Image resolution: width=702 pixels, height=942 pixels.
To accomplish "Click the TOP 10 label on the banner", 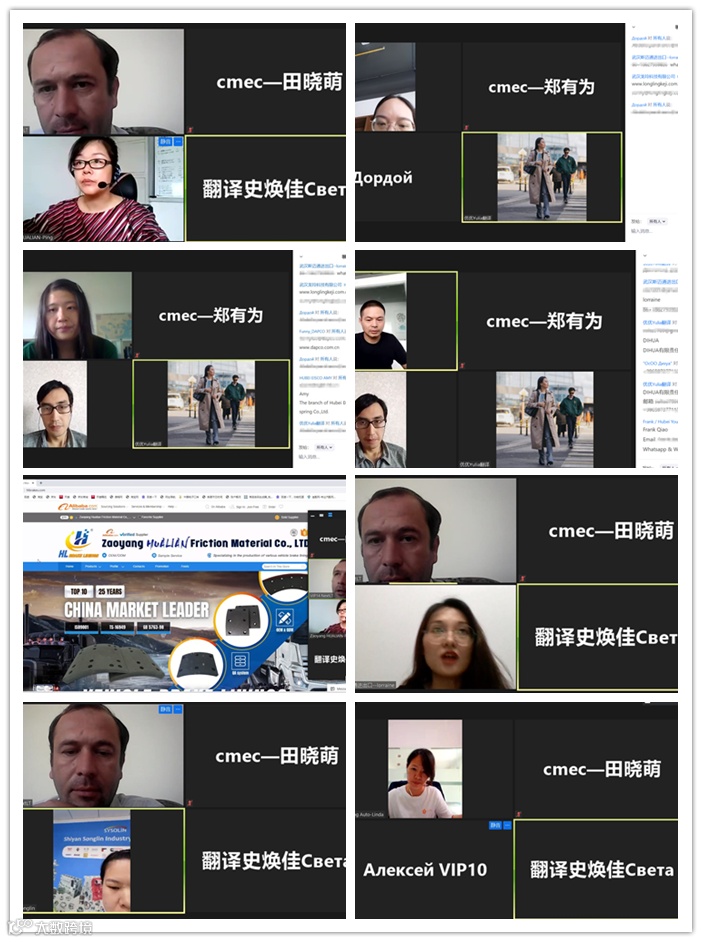I will pos(79,592).
